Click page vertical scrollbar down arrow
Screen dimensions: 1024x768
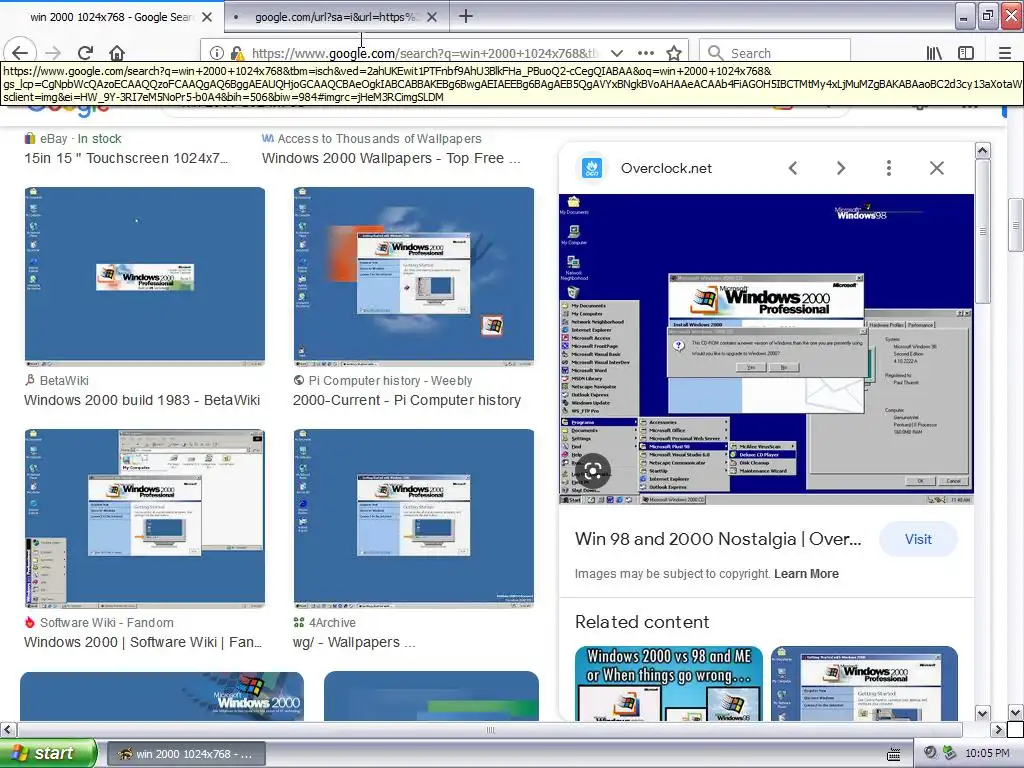(1016, 712)
